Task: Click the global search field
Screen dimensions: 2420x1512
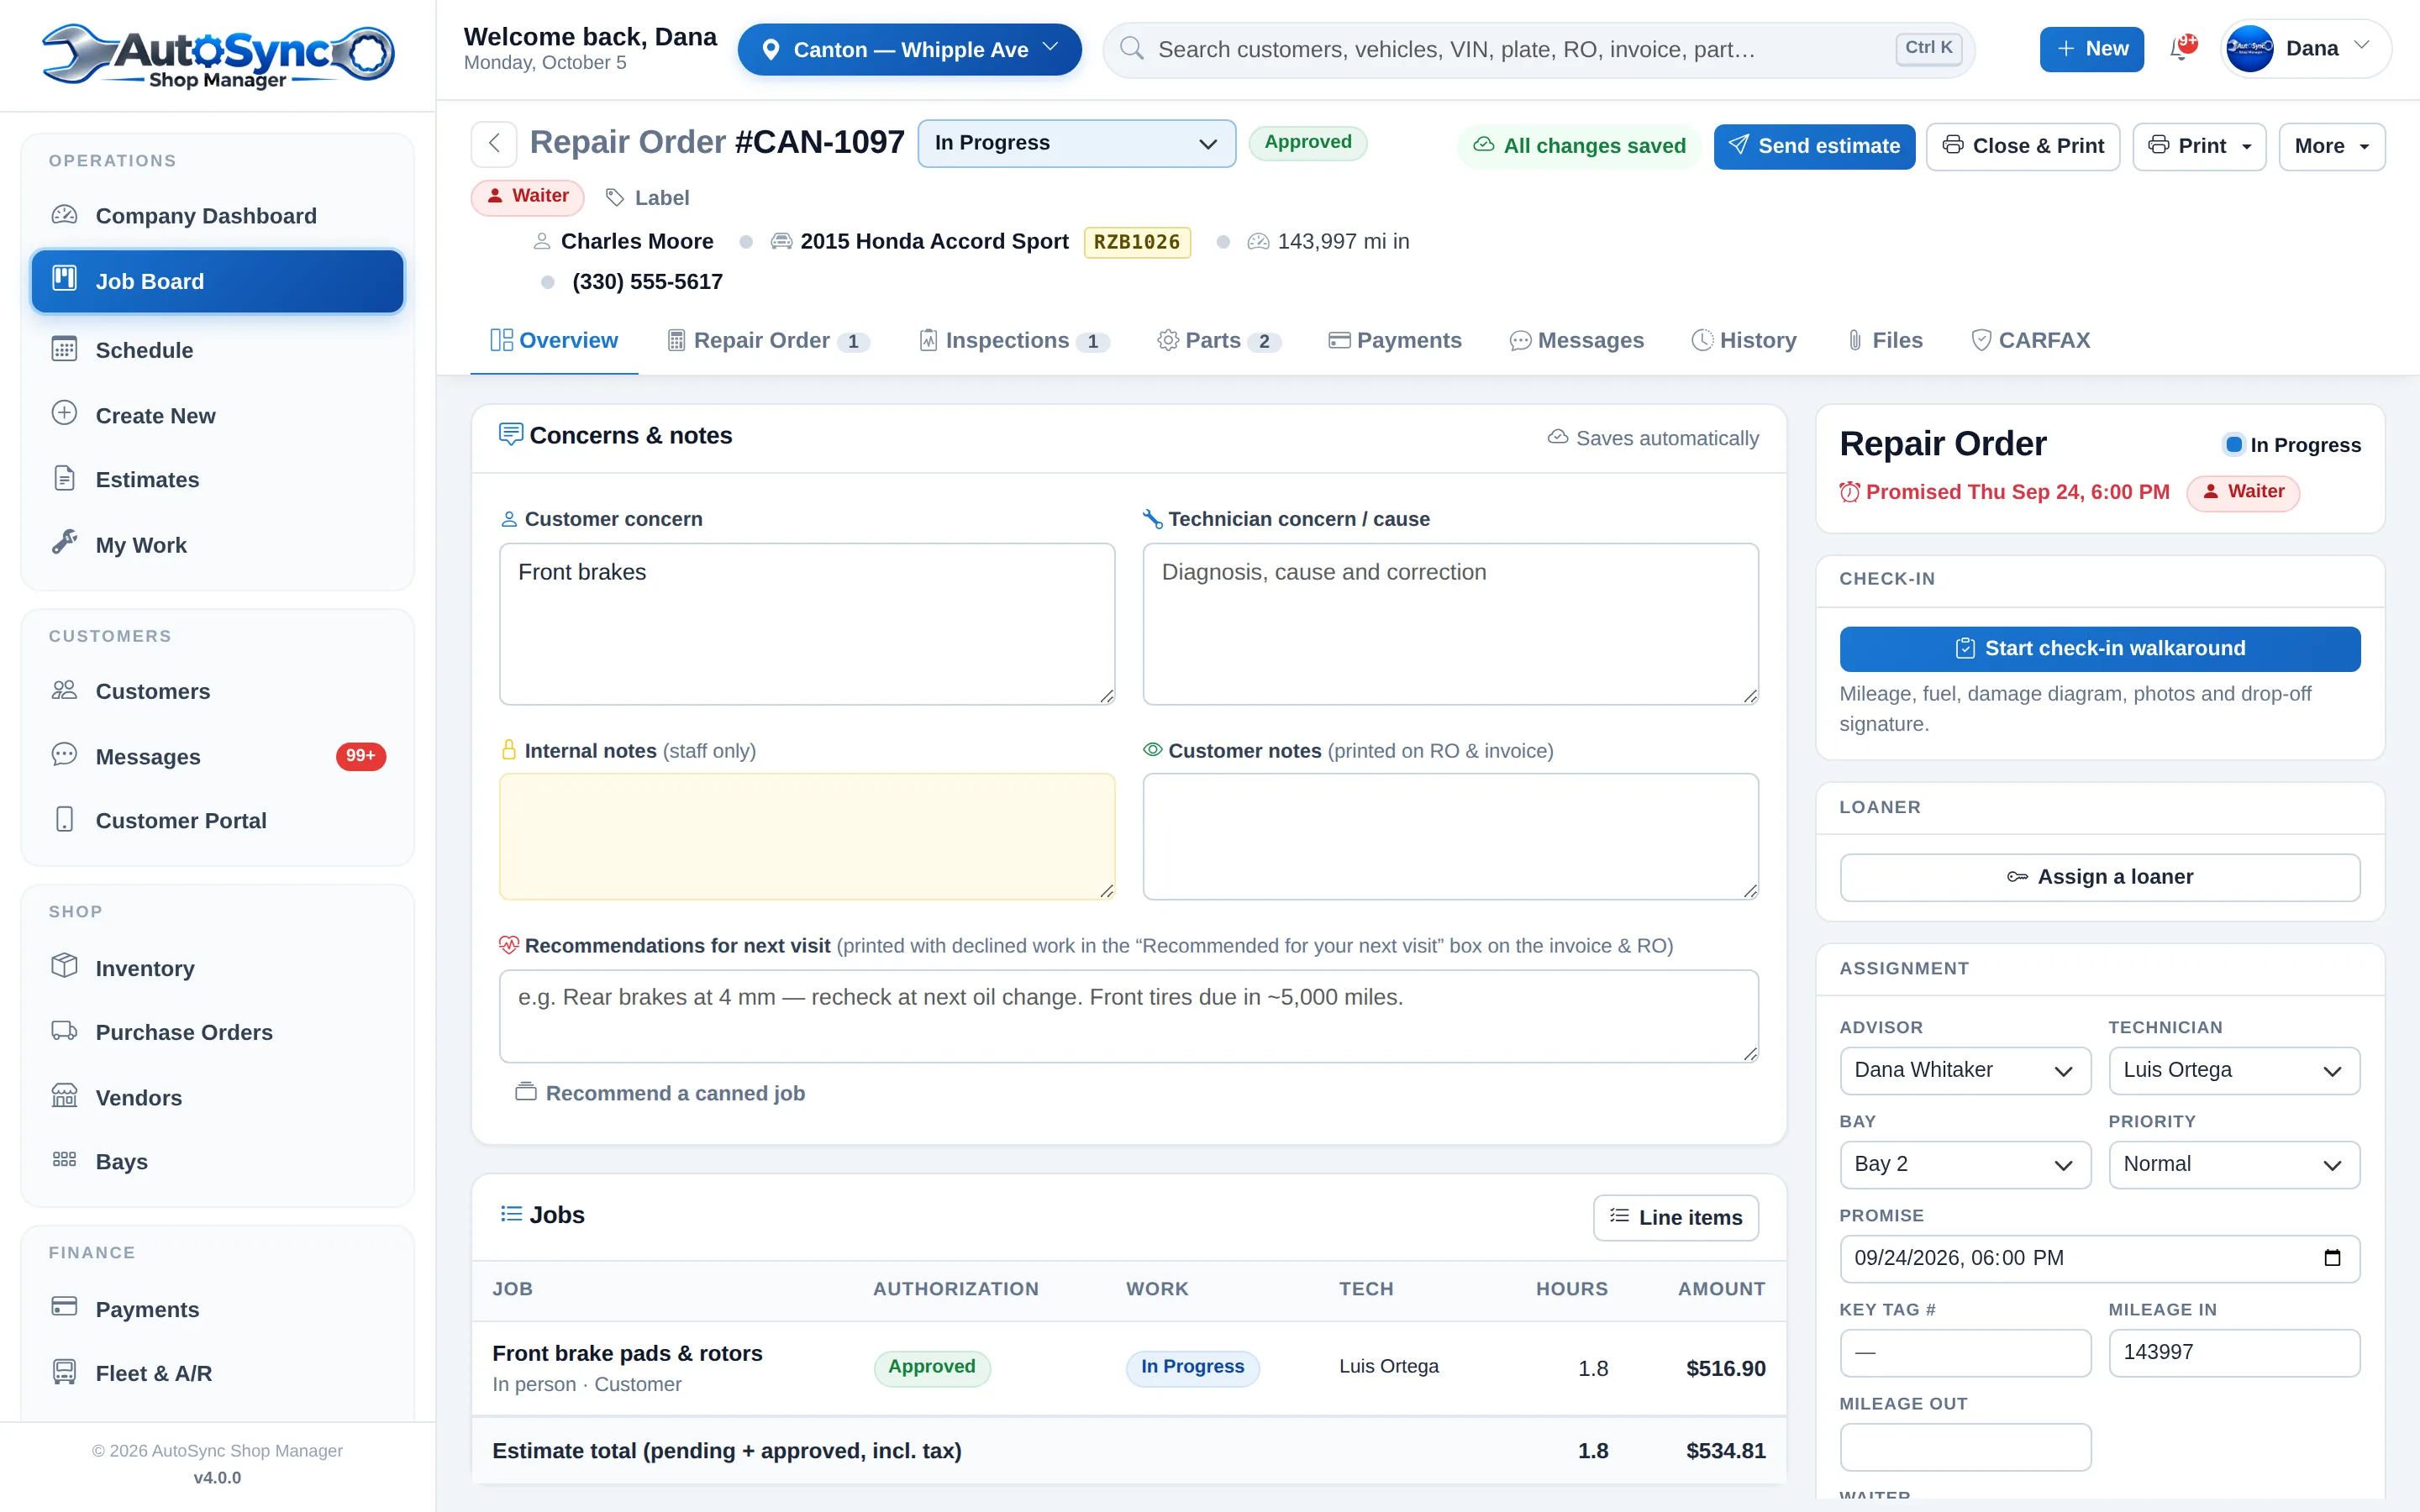Action: [x=1538, y=49]
